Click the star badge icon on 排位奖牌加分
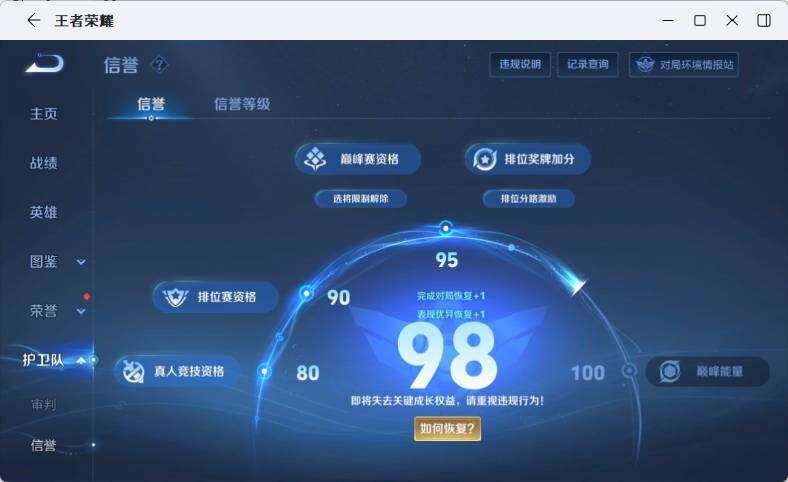The image size is (788, 482). click(x=484, y=159)
